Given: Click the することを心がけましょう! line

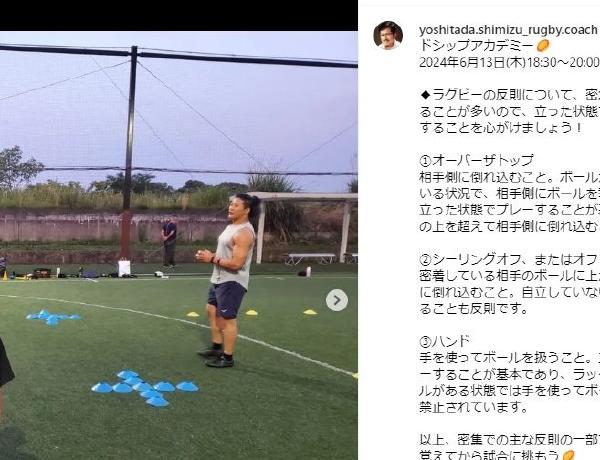Looking at the screenshot, I should (501, 127).
